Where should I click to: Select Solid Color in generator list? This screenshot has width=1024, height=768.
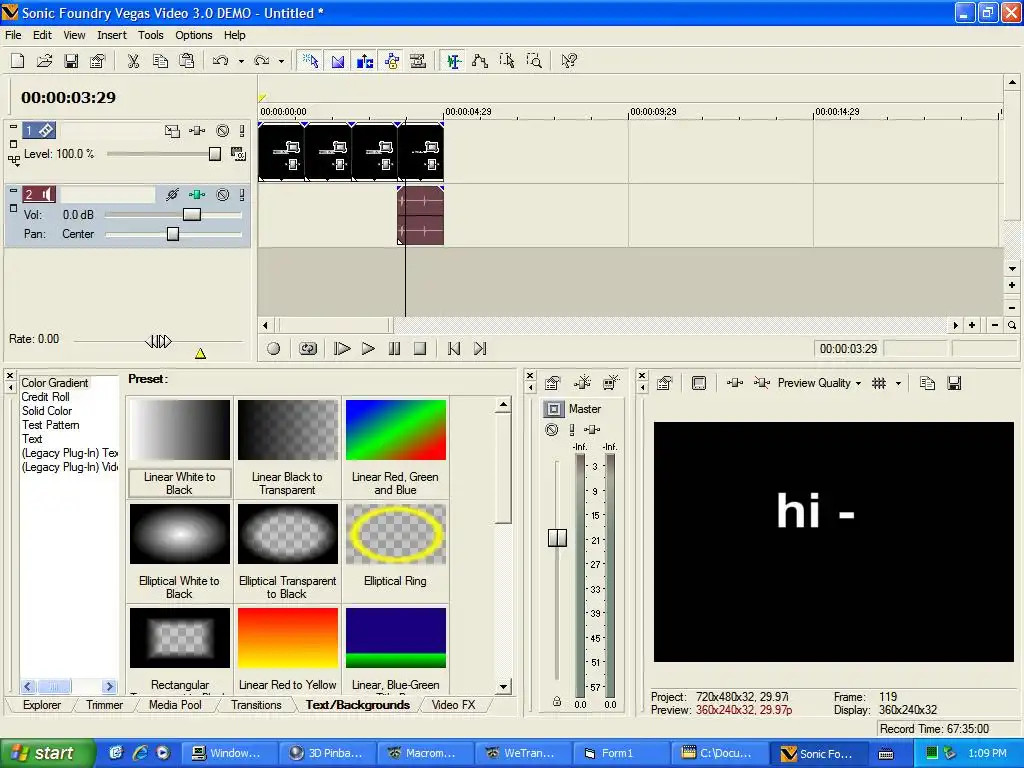click(47, 411)
